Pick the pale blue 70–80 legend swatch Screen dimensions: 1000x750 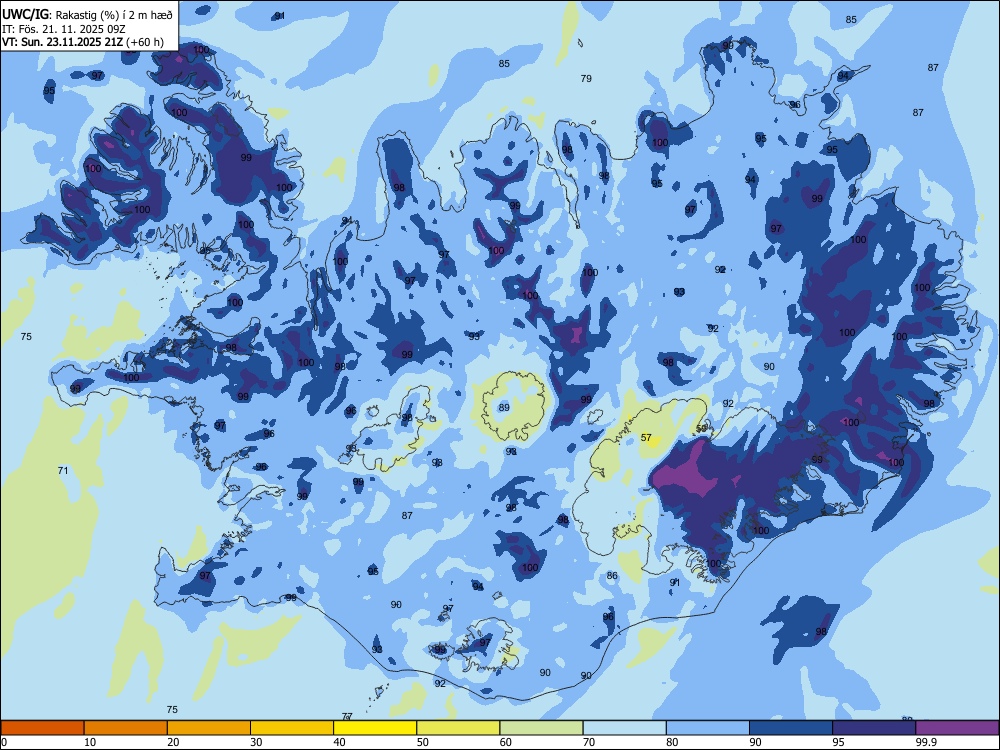click(625, 728)
